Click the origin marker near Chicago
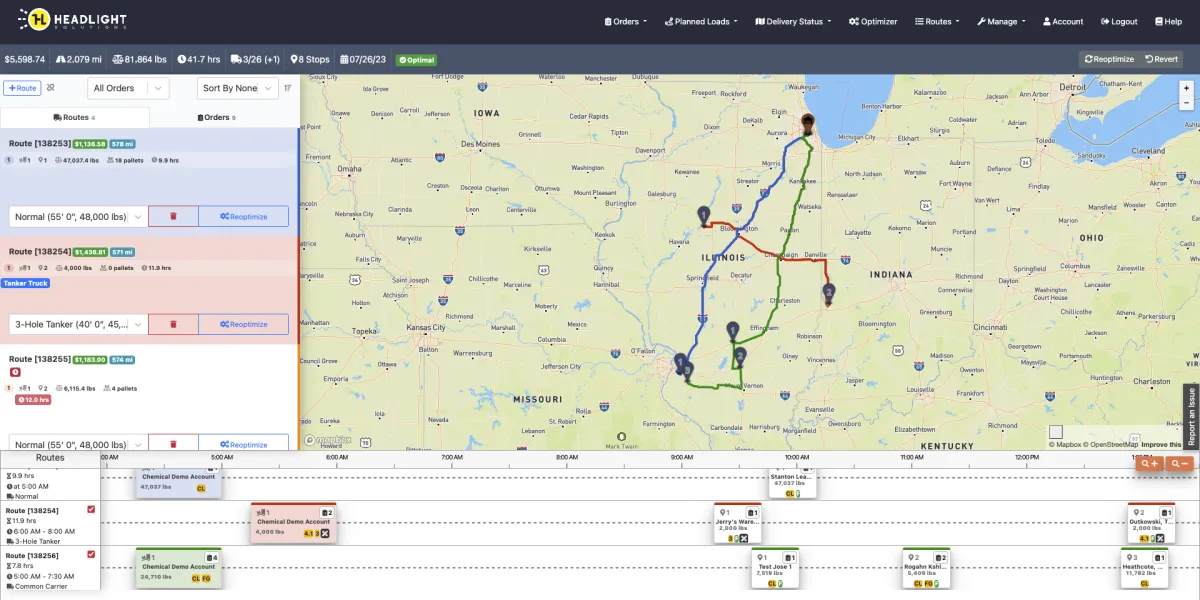This screenshot has width=1200, height=600. tap(808, 125)
